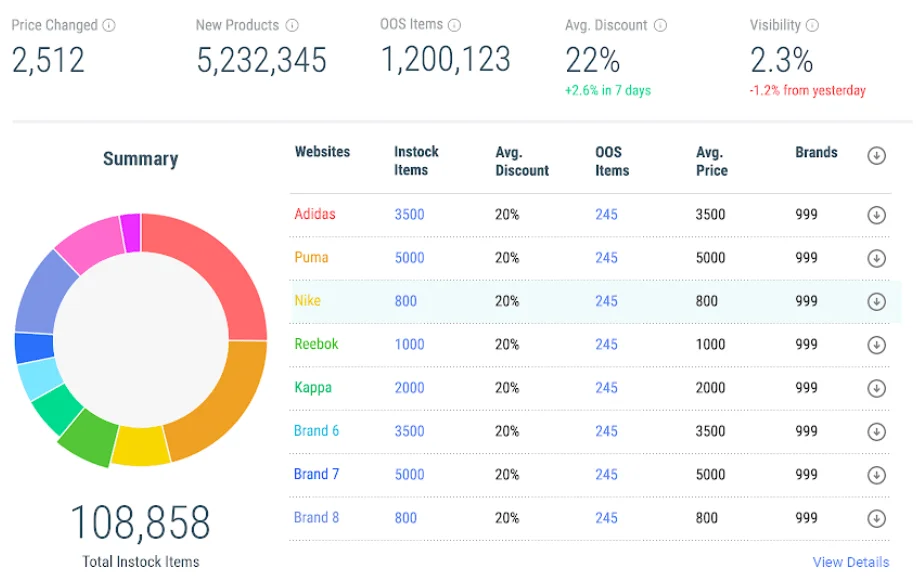
Task: Click info icon next to OOS Items
Action: [454, 25]
